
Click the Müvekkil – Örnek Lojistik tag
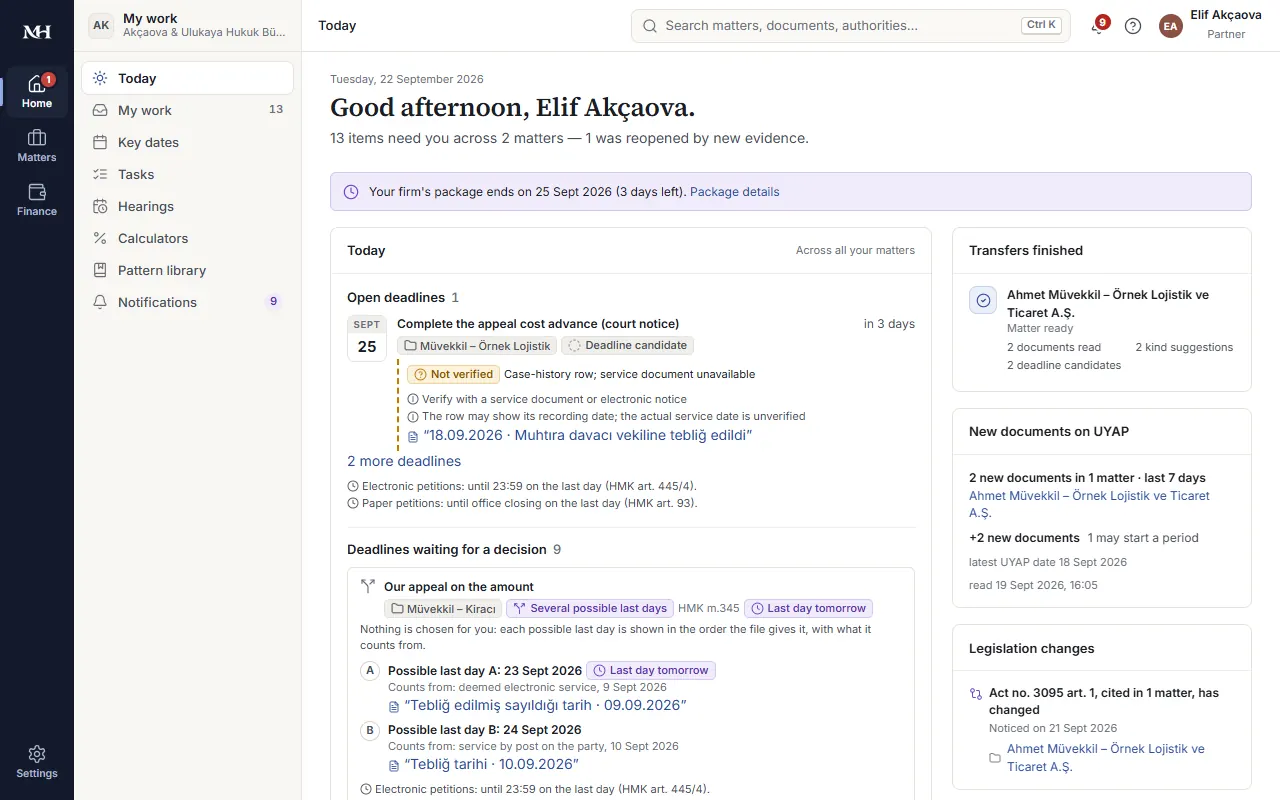476,346
